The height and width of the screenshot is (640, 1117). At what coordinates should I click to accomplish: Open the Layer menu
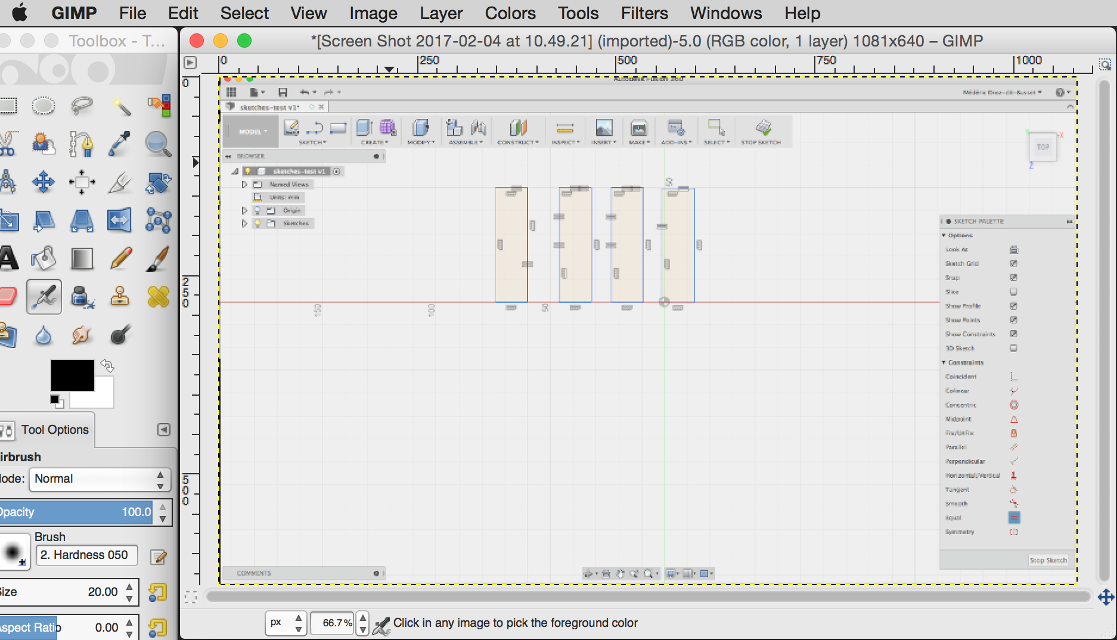click(x=441, y=13)
